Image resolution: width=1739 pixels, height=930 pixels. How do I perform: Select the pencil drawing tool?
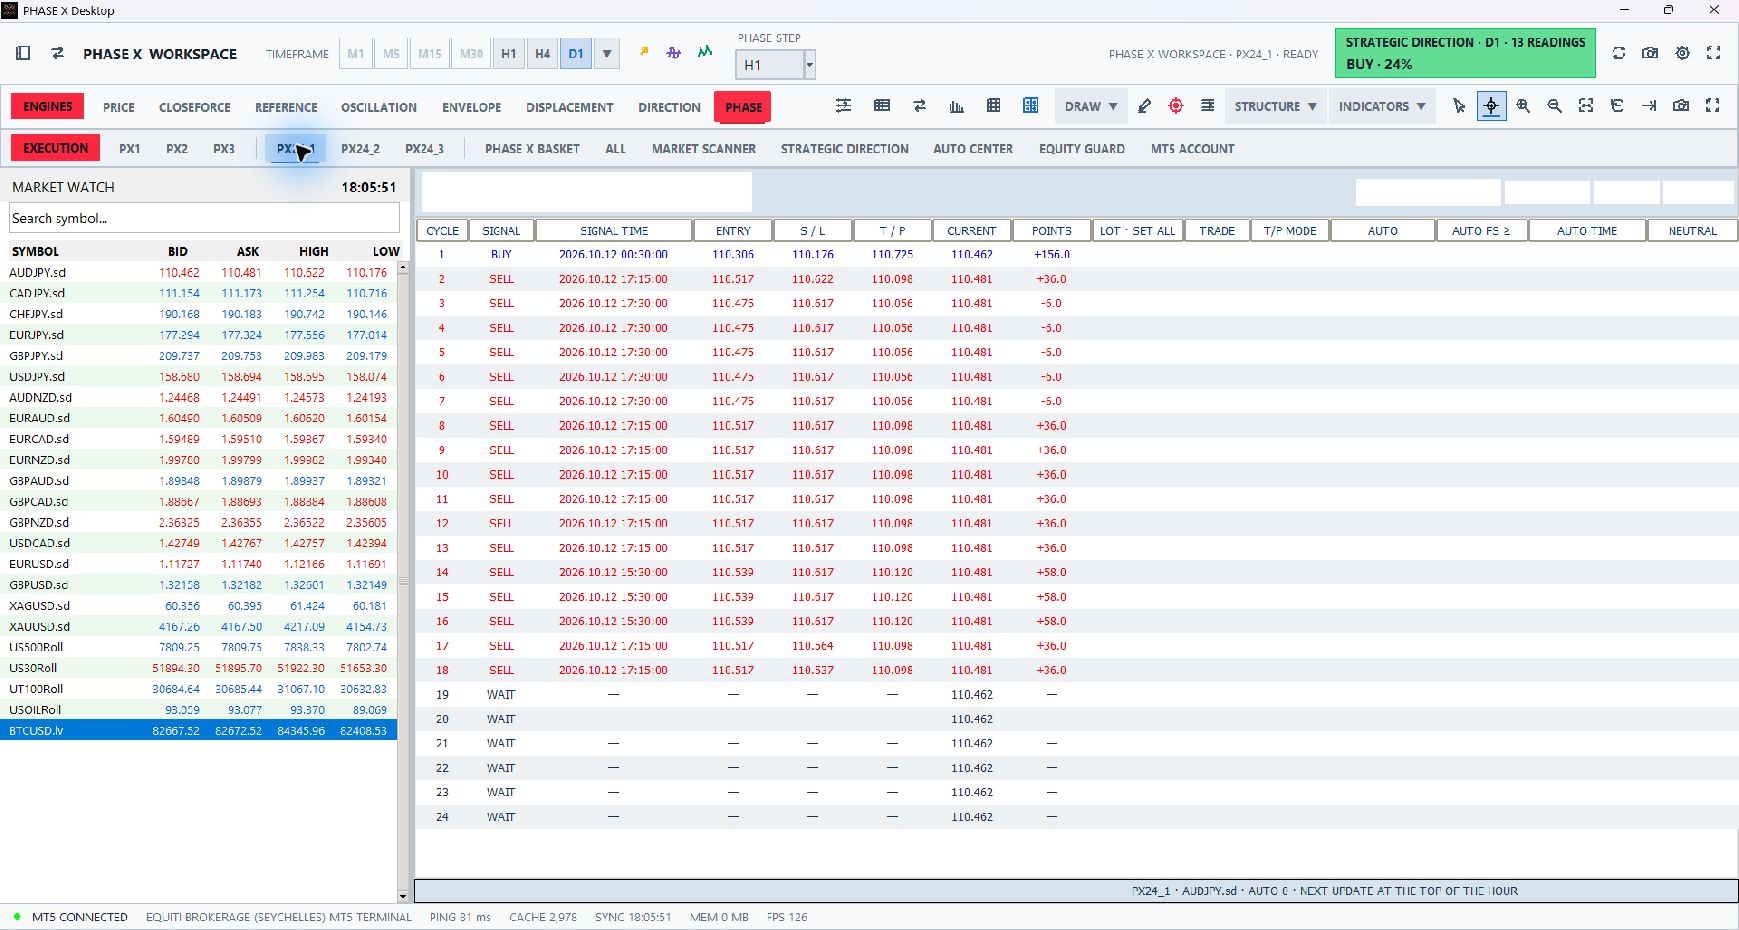1145,106
